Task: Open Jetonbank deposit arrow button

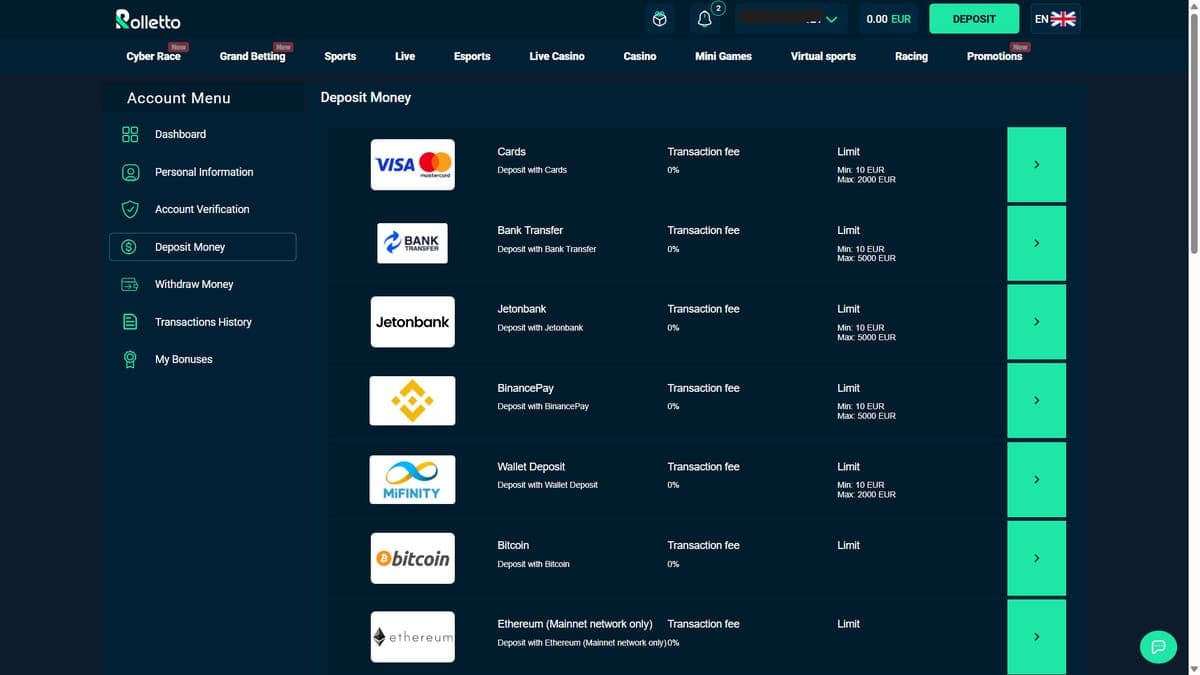Action: pos(1036,322)
